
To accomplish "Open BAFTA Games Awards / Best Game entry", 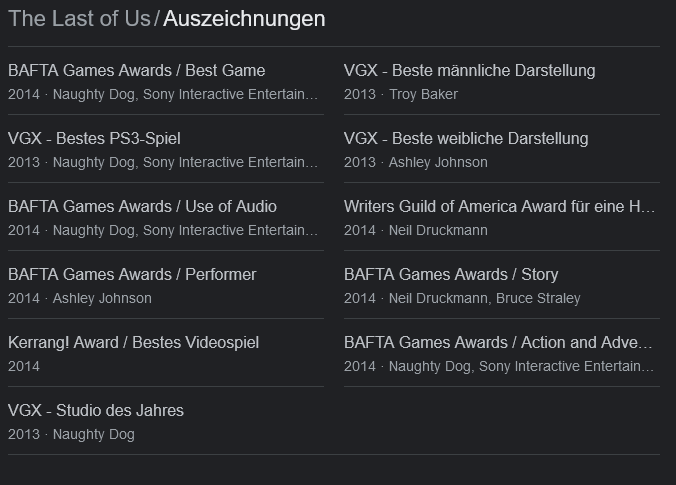I will point(137,71).
